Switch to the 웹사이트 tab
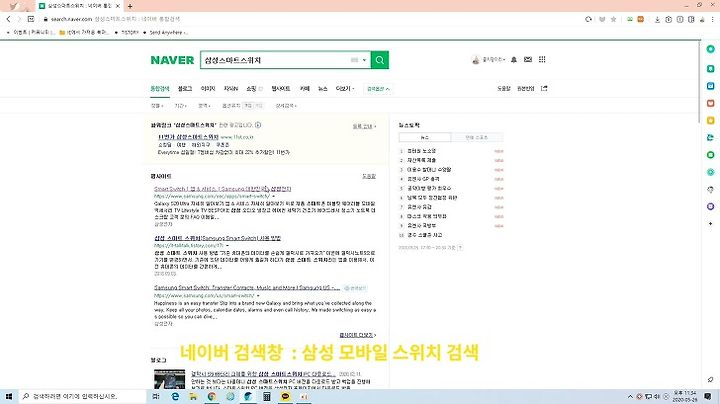The height and width of the screenshot is (404, 720). (281, 89)
